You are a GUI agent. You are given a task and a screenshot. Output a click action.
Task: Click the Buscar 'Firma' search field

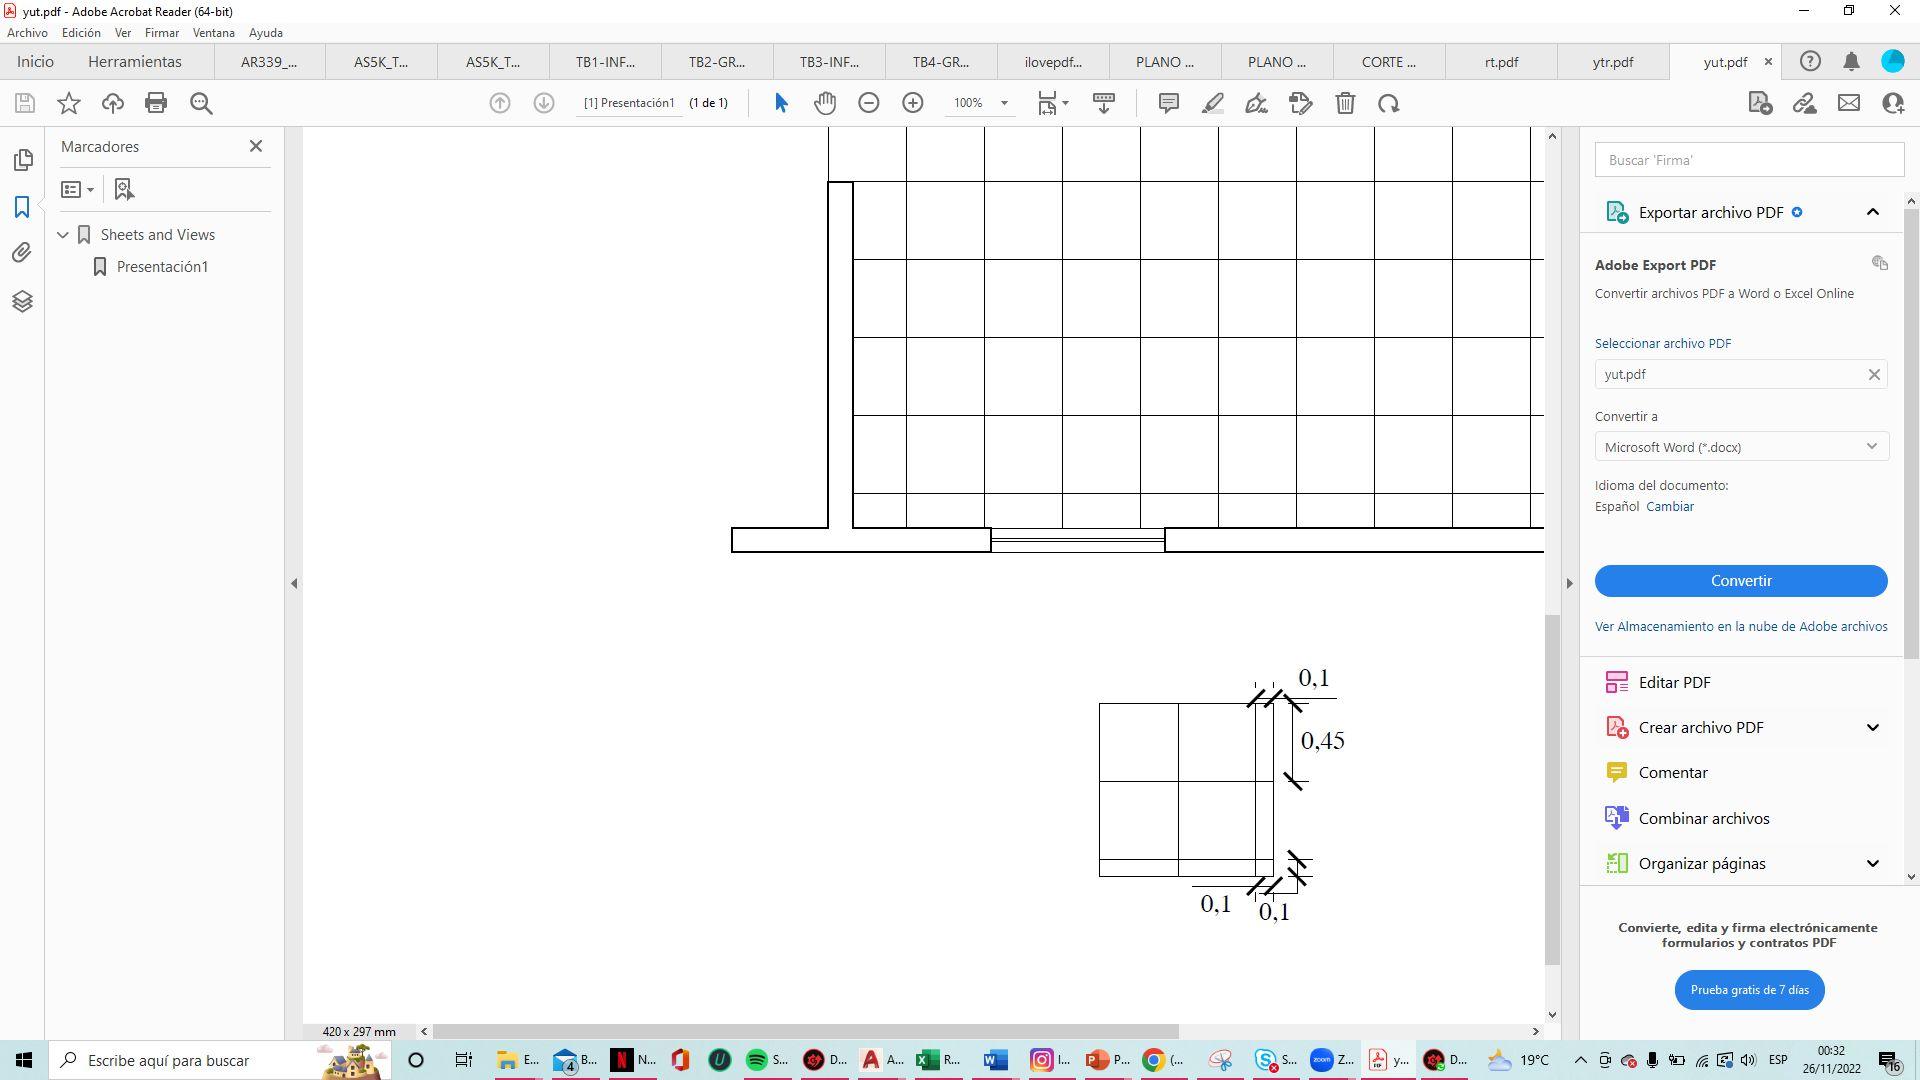pyautogui.click(x=1748, y=160)
